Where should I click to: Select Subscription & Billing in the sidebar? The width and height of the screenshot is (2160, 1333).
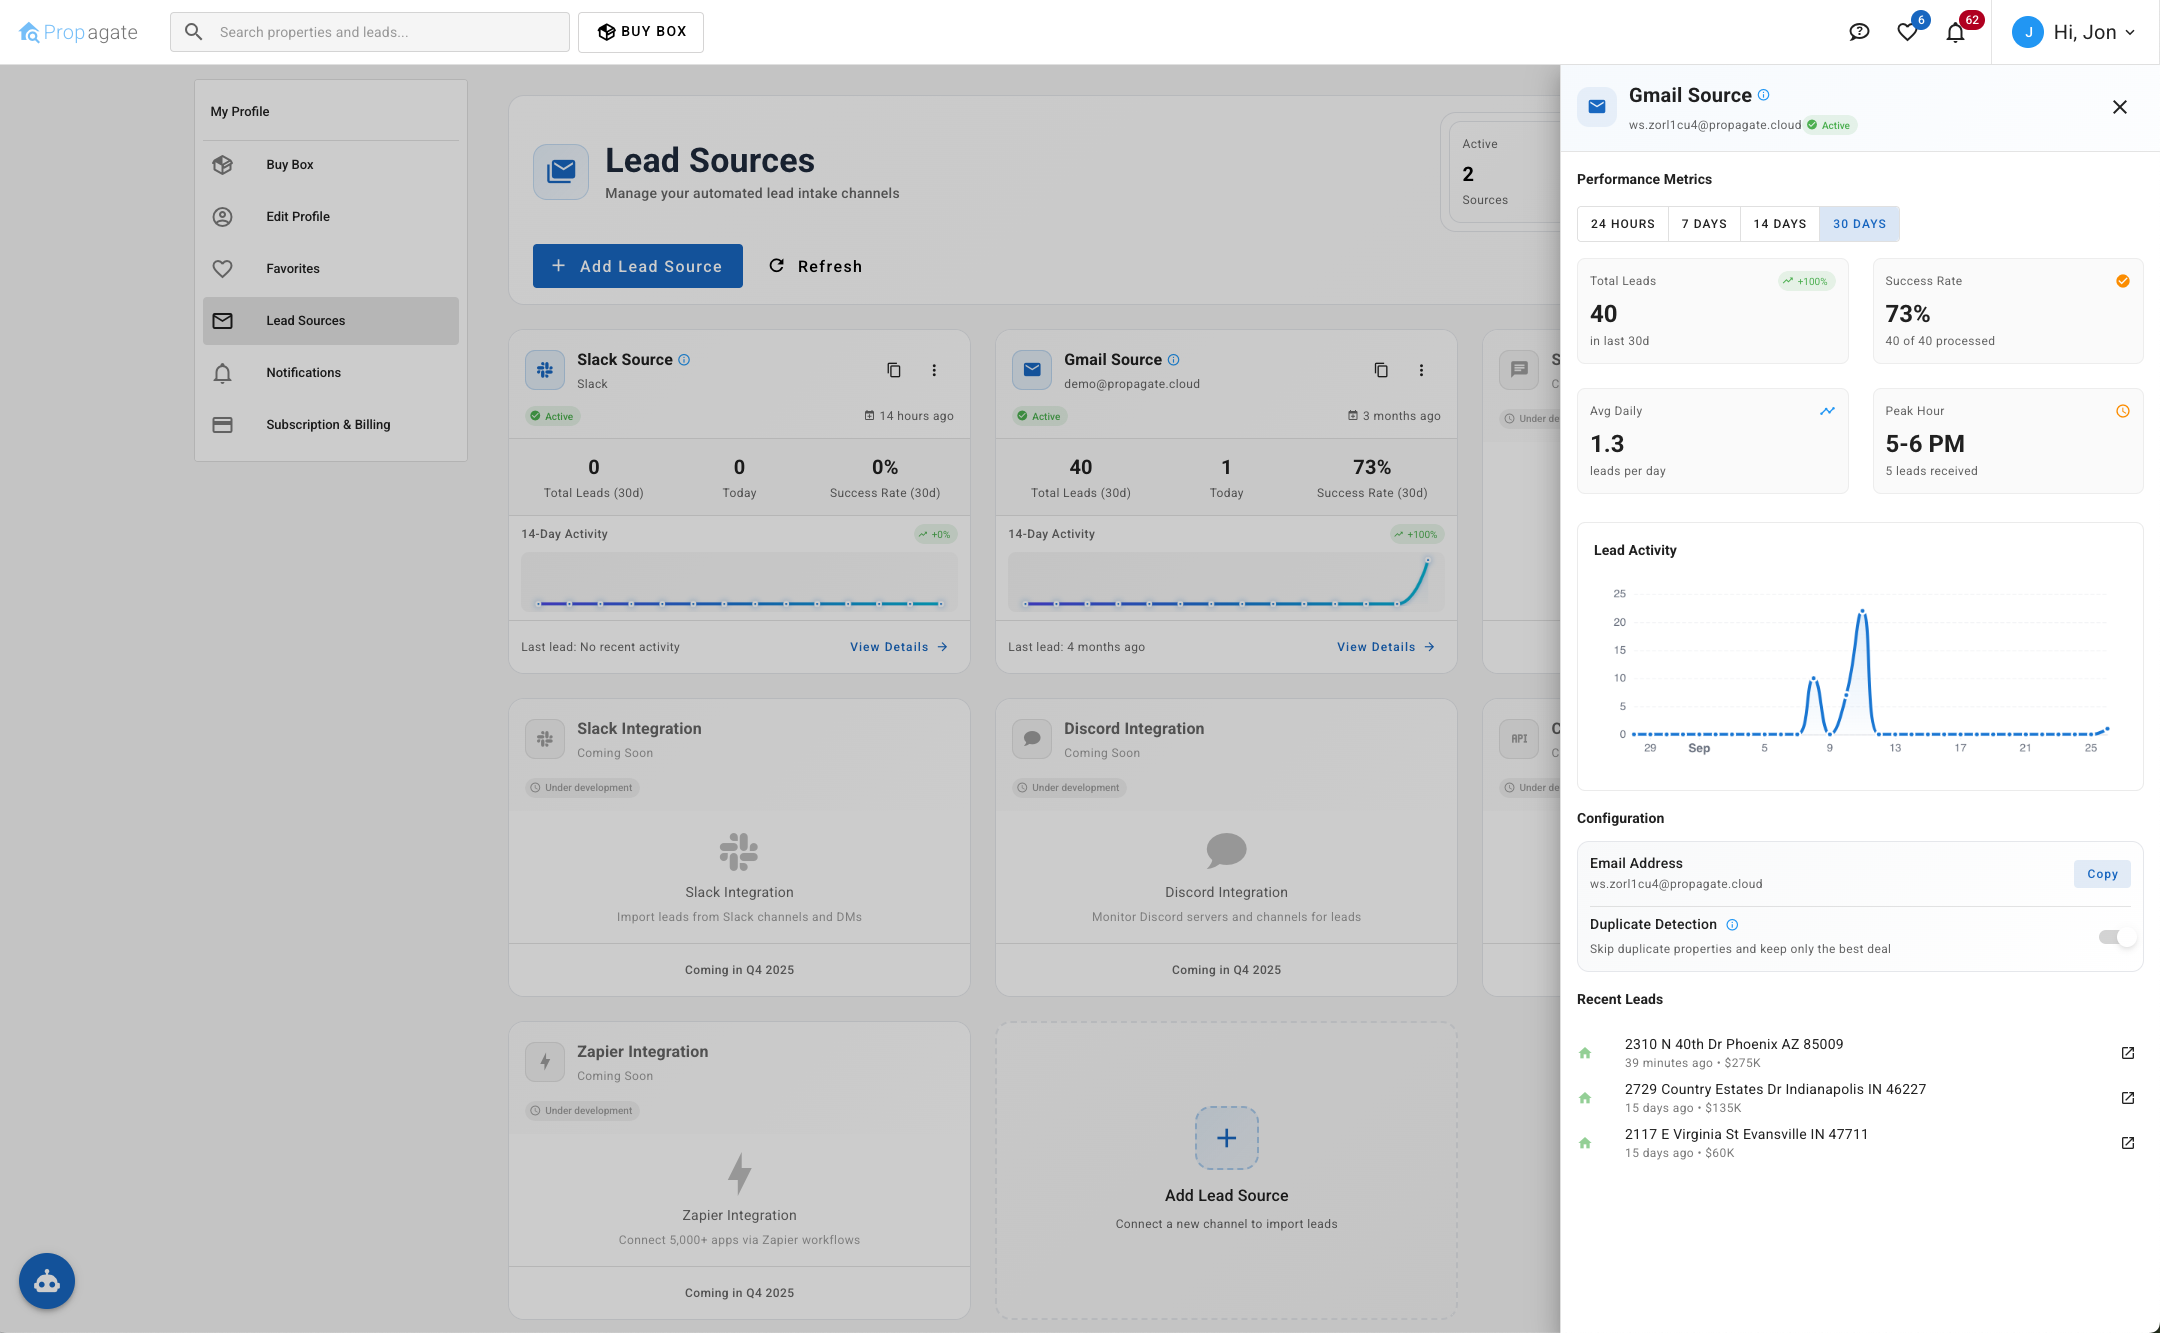pyautogui.click(x=328, y=424)
